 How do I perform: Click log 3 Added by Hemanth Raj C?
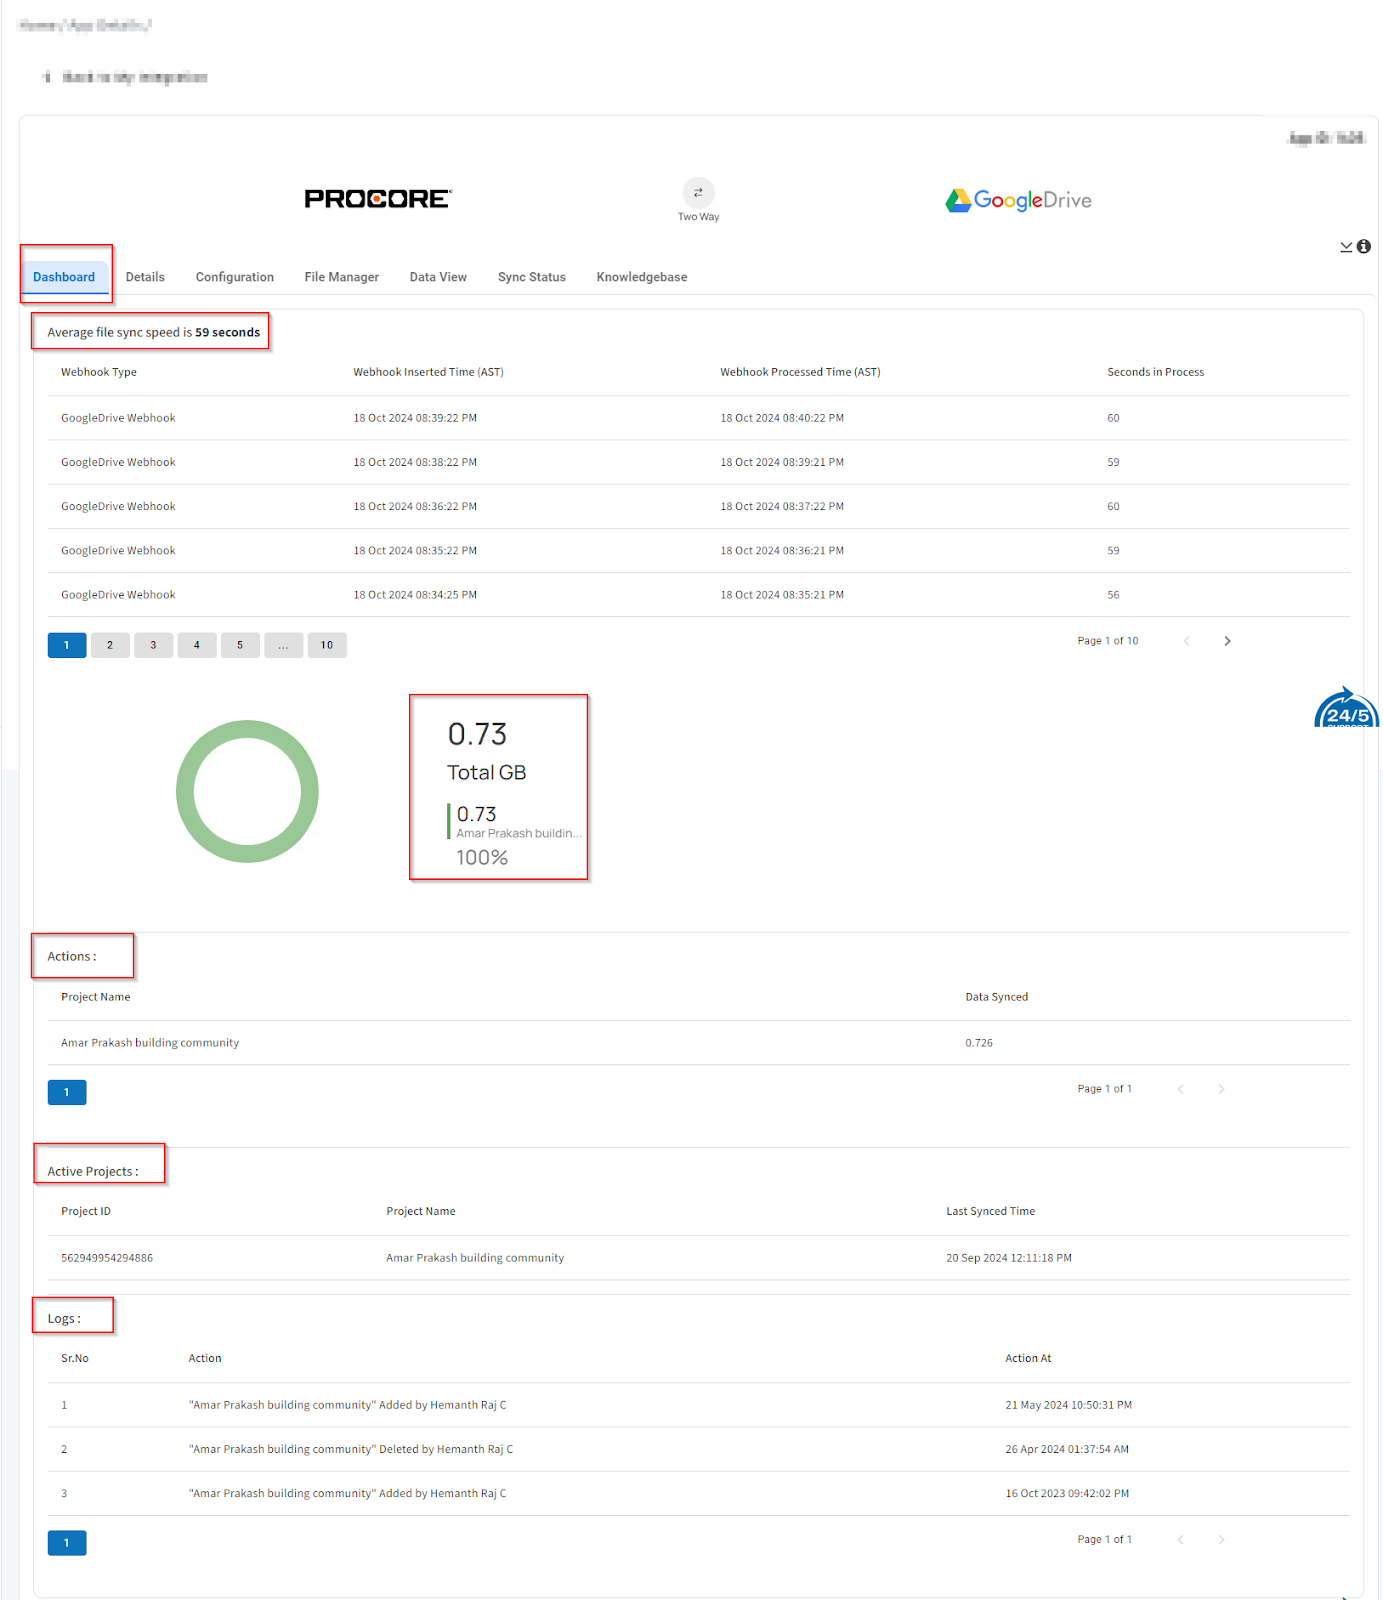(348, 1493)
